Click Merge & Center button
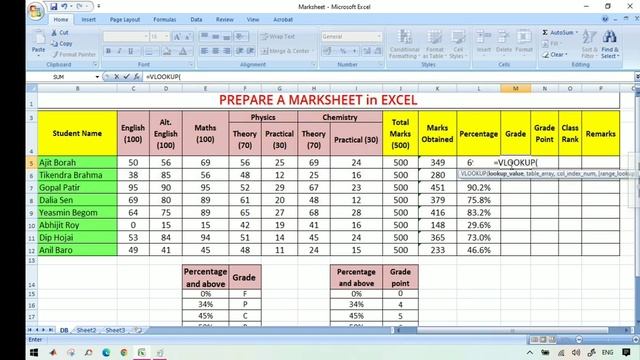This screenshot has height=360, width=640. tap(287, 51)
